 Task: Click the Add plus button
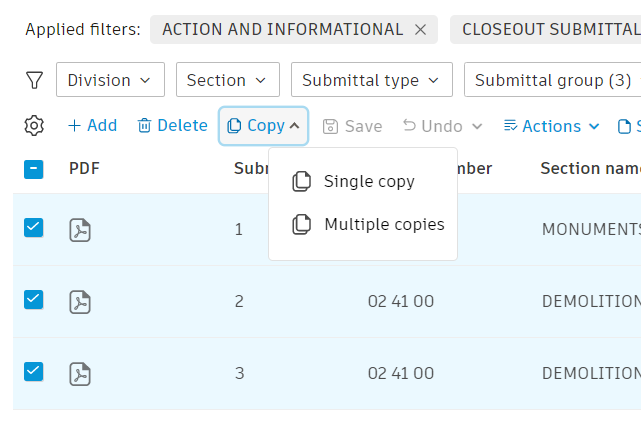coord(92,126)
